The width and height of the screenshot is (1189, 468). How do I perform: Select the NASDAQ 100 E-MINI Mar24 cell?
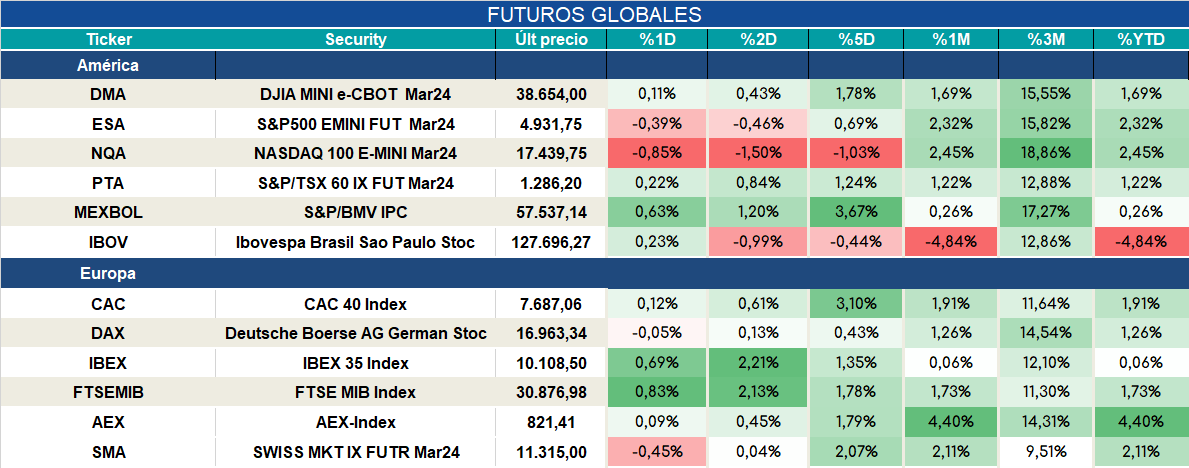[x=356, y=153]
